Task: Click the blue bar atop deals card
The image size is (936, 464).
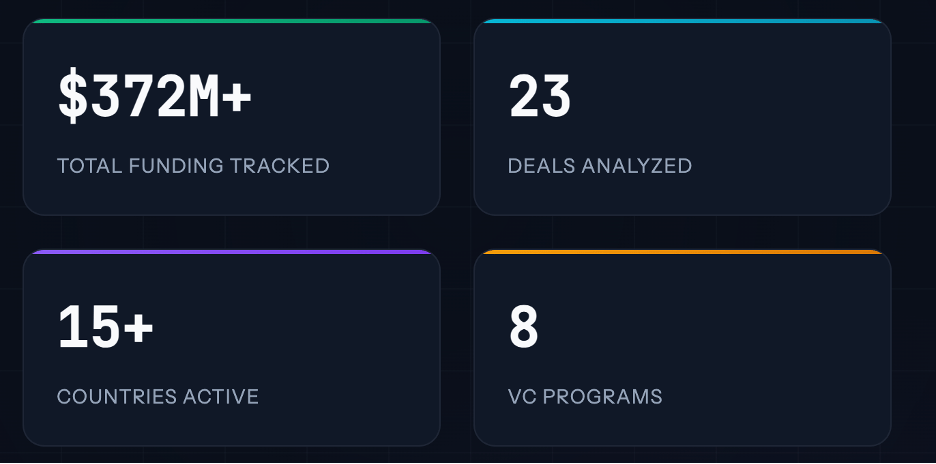Action: (682, 21)
